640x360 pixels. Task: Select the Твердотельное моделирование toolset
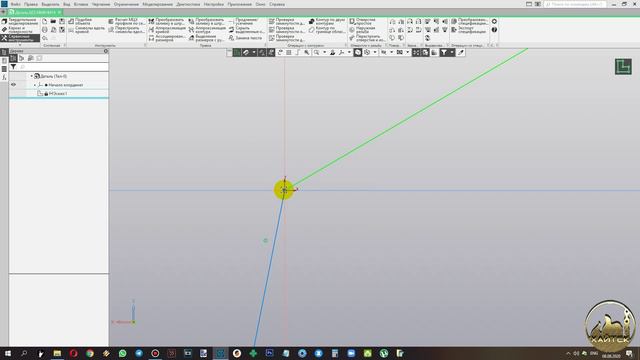click(20, 21)
